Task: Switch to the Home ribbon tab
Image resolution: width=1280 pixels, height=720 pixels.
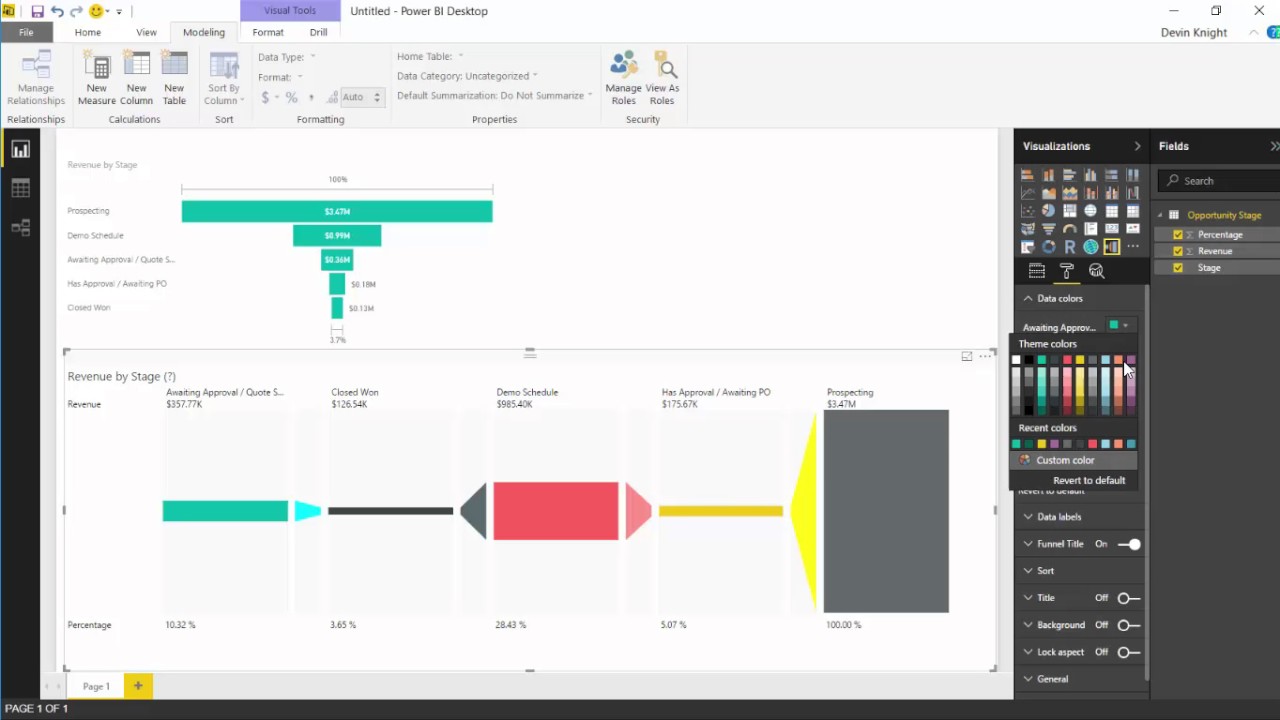Action: tap(88, 32)
